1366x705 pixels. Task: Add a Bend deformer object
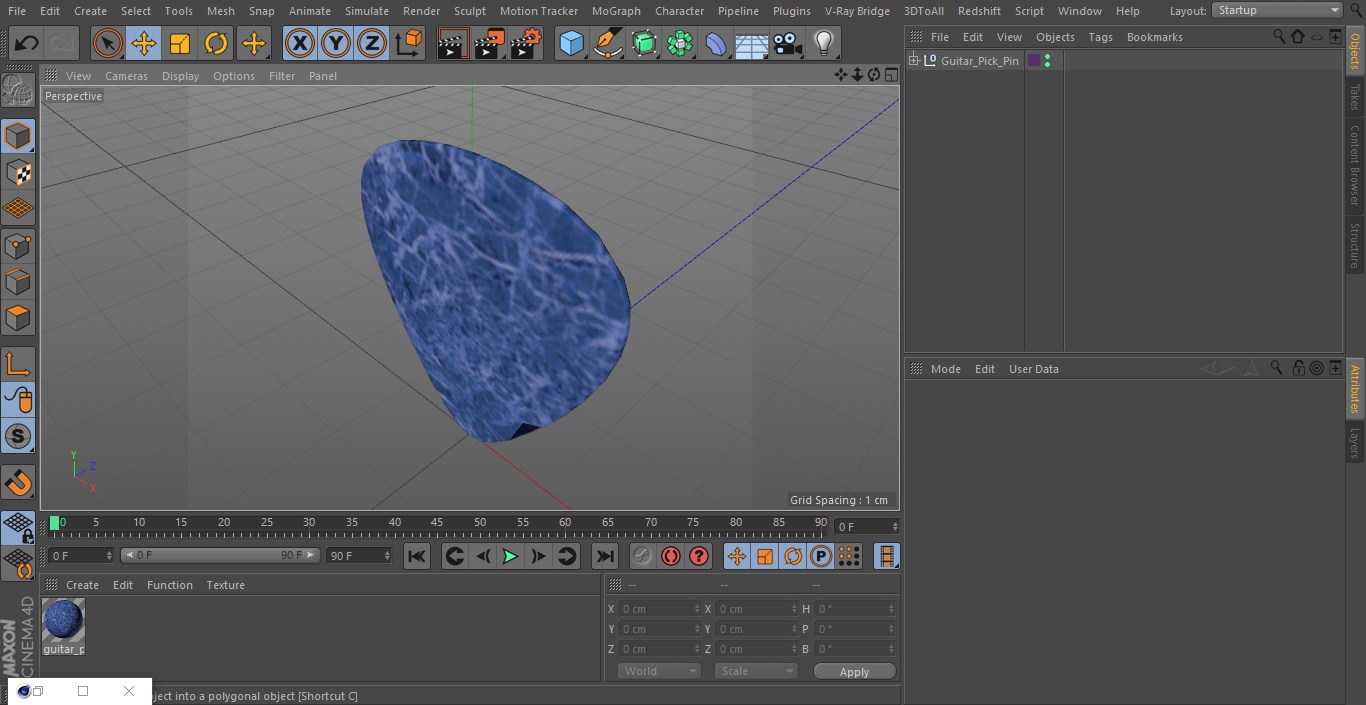click(716, 44)
